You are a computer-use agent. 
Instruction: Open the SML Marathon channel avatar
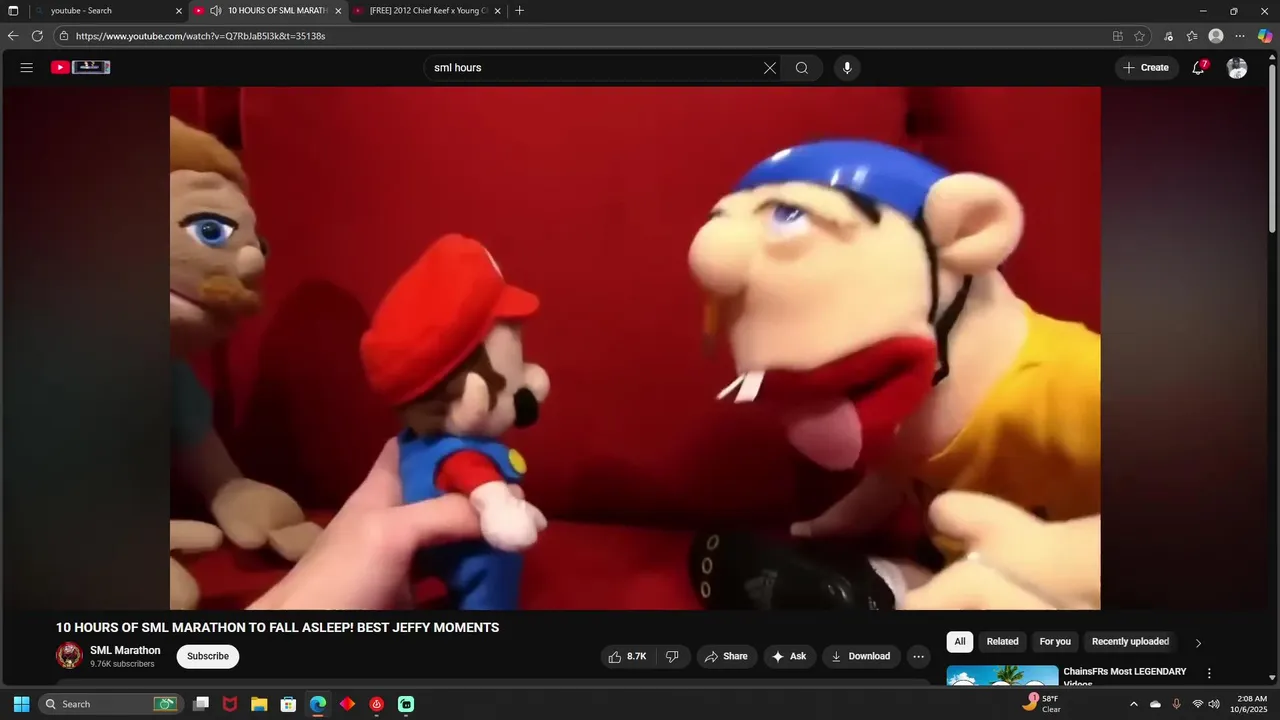click(69, 656)
